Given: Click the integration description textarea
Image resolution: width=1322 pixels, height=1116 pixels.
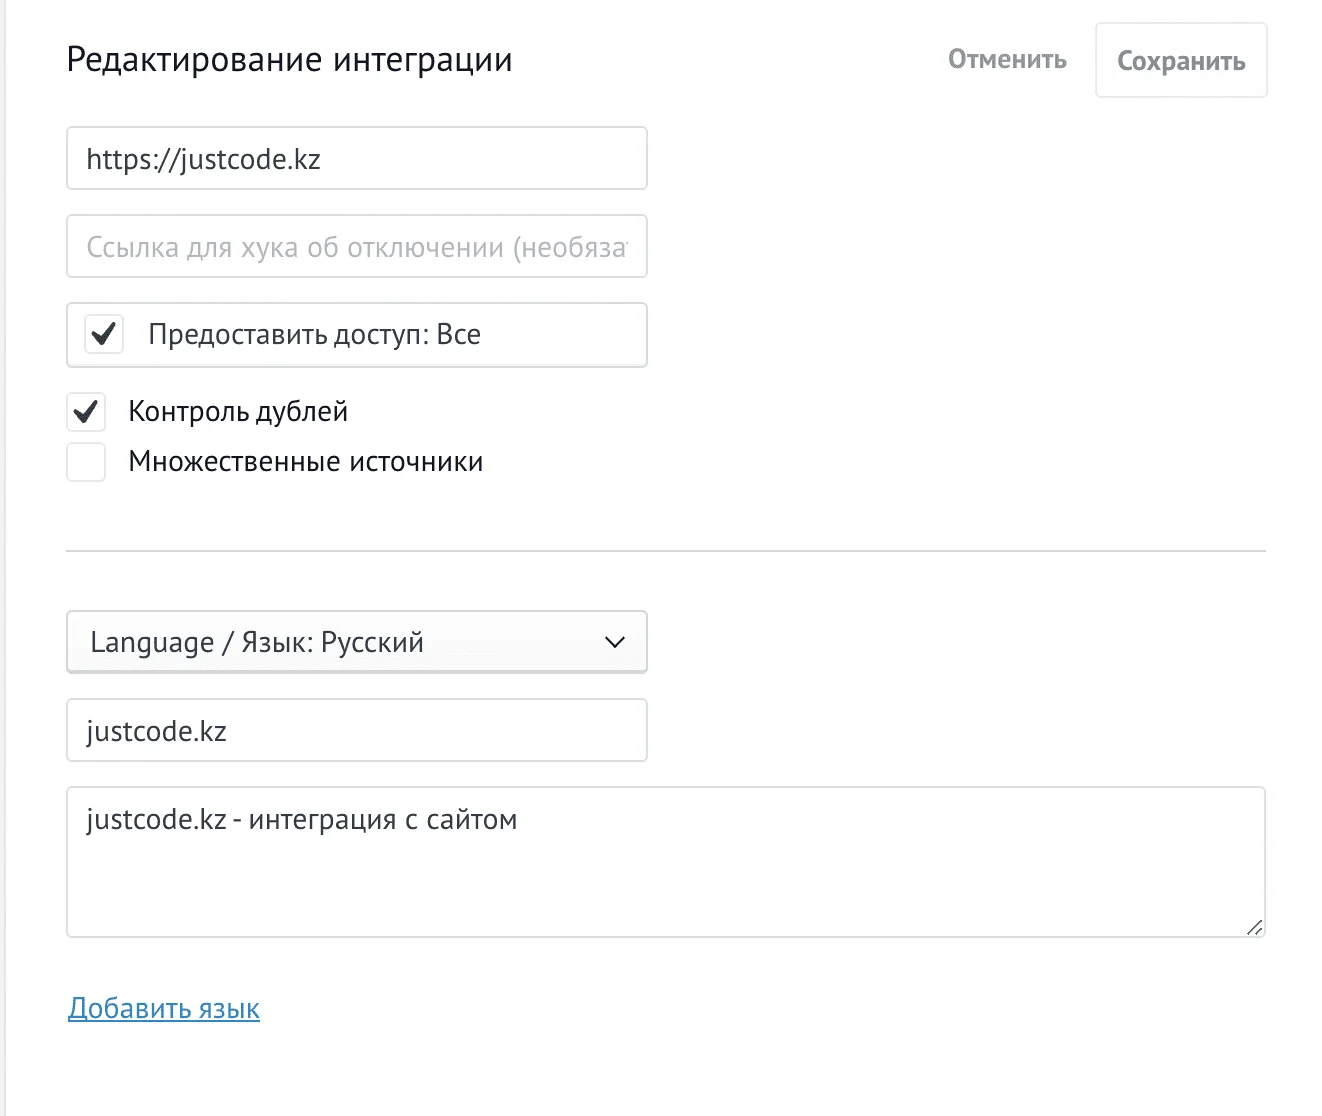Looking at the screenshot, I should 666,862.
